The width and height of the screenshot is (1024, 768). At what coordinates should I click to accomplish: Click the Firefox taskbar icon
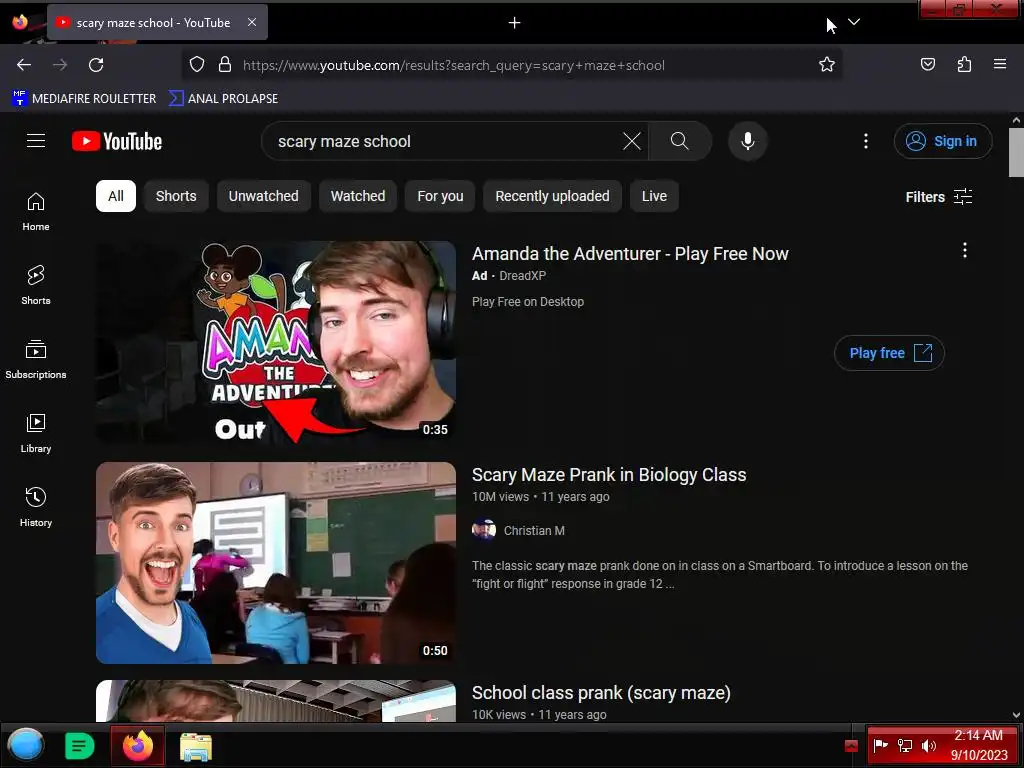[x=138, y=746]
